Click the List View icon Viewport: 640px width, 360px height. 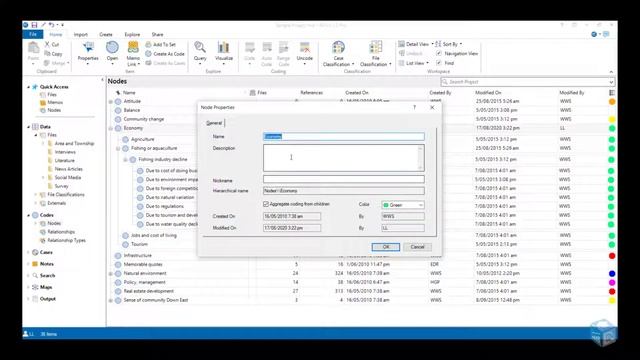[x=402, y=63]
